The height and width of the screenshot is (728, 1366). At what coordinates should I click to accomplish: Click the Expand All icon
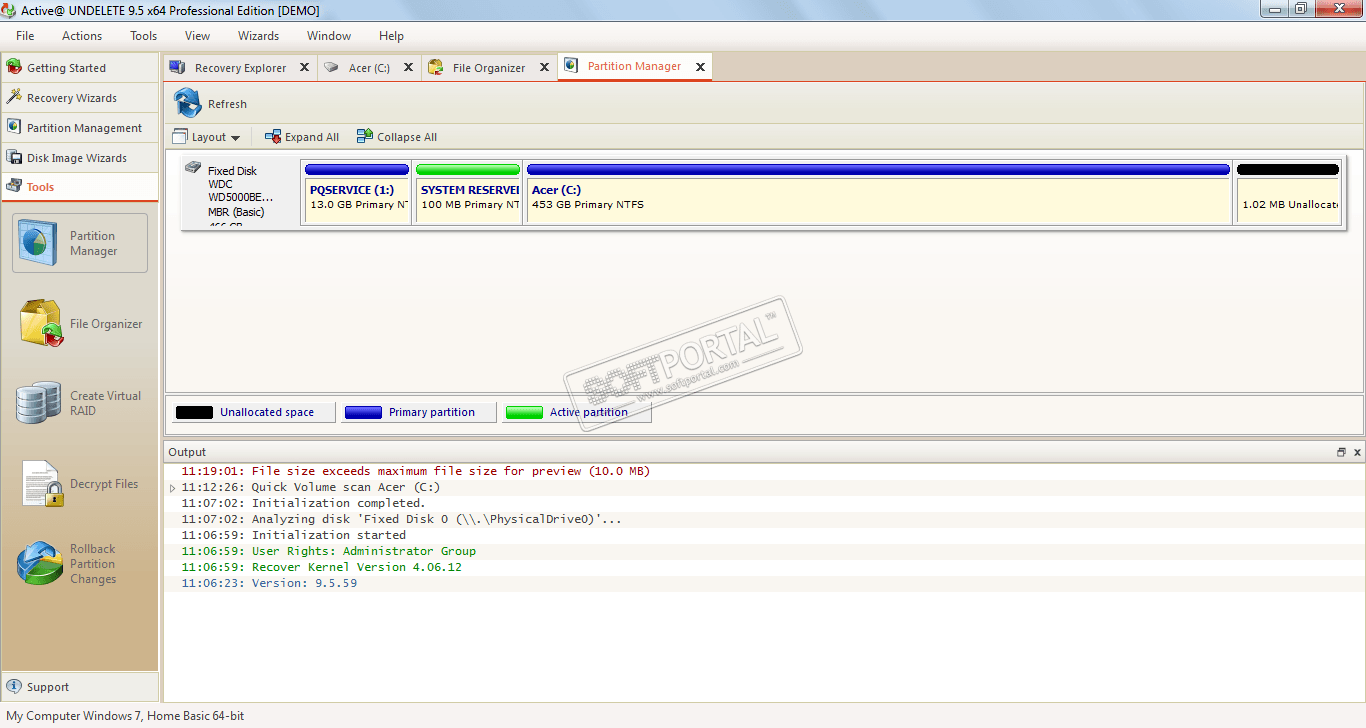tap(272, 137)
